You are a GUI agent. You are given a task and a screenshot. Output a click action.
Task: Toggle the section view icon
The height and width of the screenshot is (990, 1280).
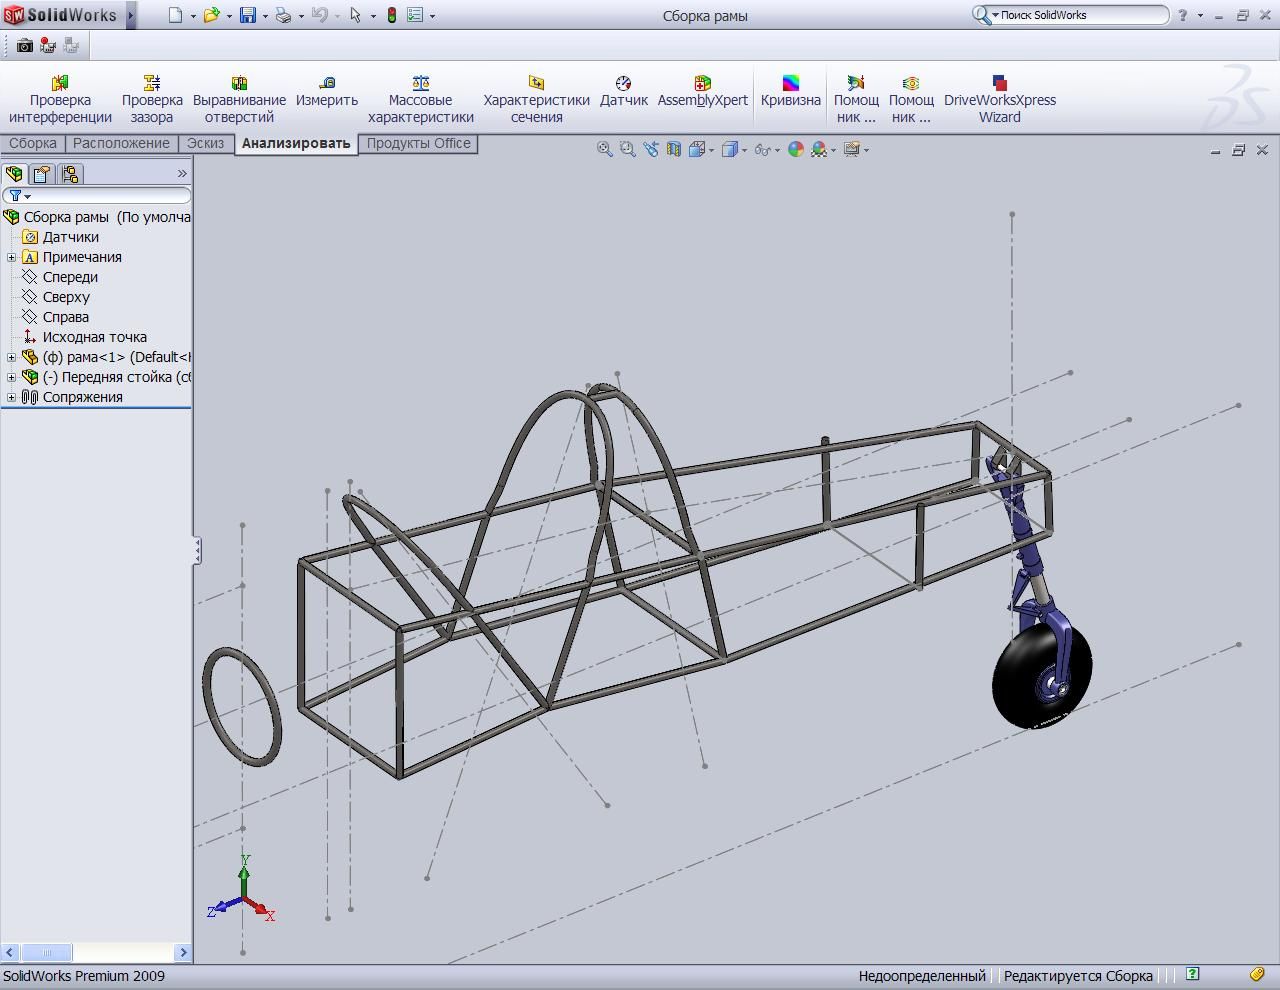[674, 149]
